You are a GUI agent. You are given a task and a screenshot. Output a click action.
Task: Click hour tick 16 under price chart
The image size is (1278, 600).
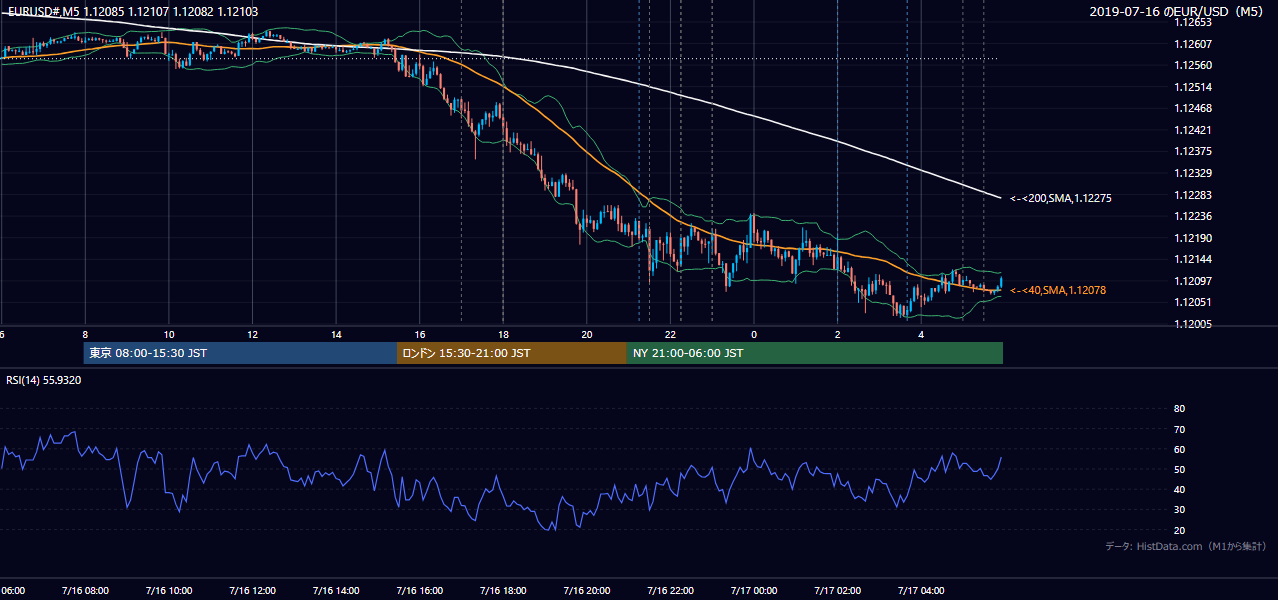point(420,335)
